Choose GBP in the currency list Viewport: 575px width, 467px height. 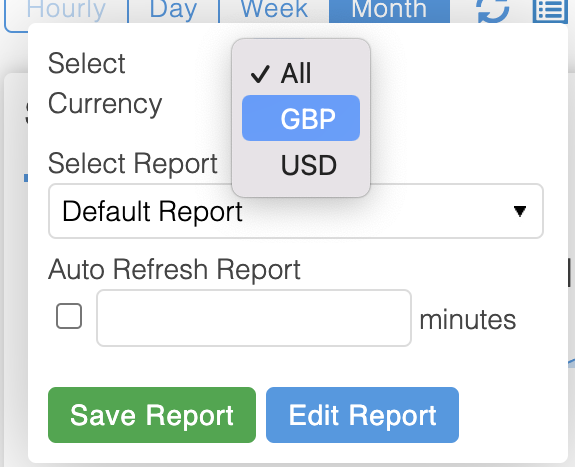tap(301, 118)
